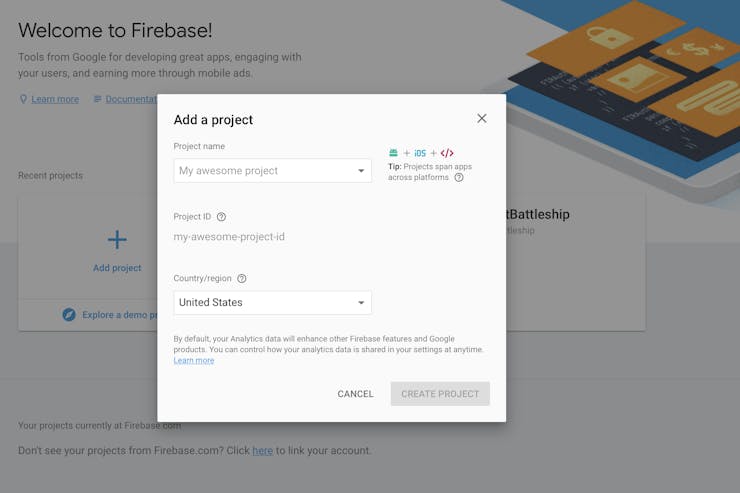Click the plus Add project icon
The width and height of the screenshot is (740, 493).
[117, 240]
